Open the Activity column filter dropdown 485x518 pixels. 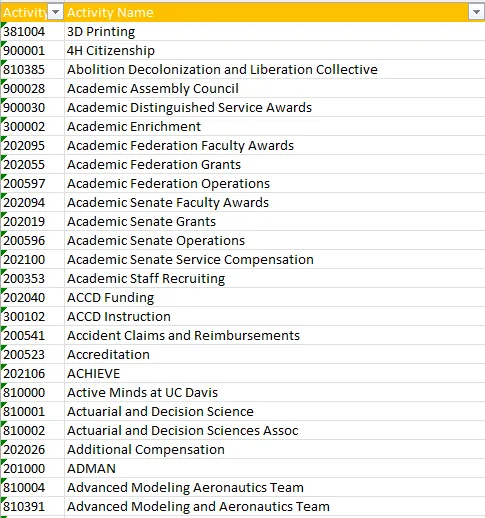point(55,13)
